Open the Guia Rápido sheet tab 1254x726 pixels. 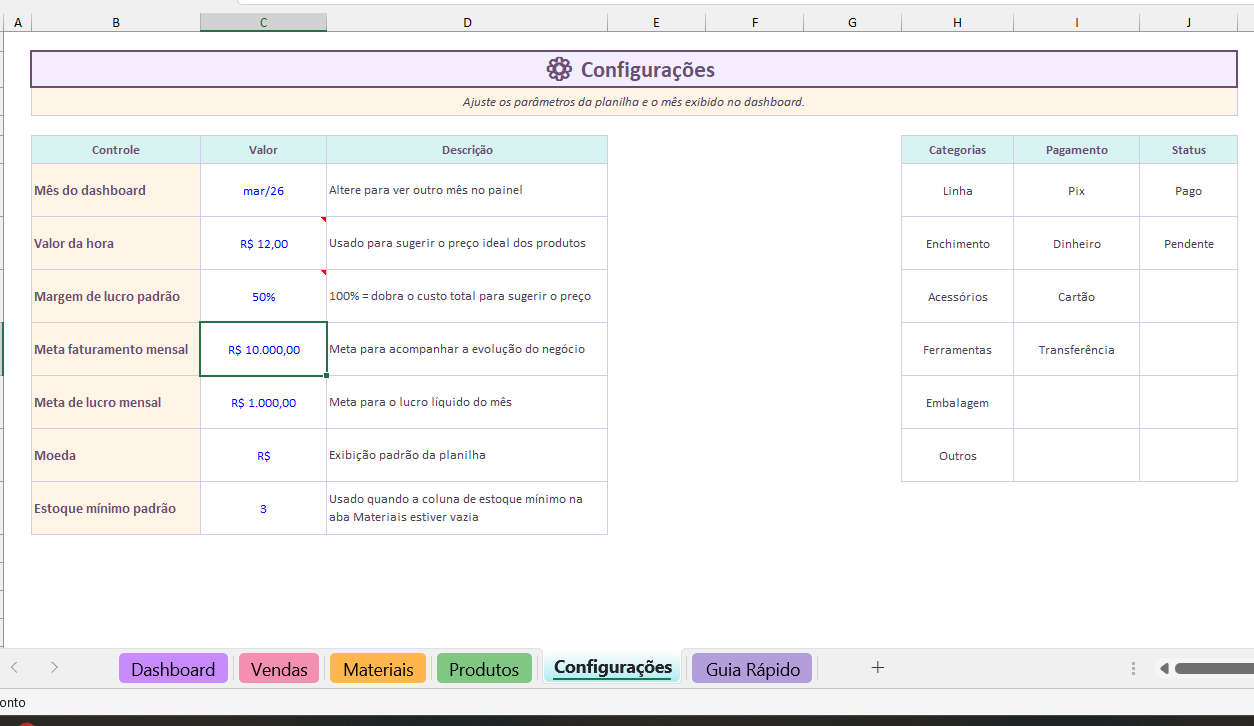pyautogui.click(x=752, y=669)
